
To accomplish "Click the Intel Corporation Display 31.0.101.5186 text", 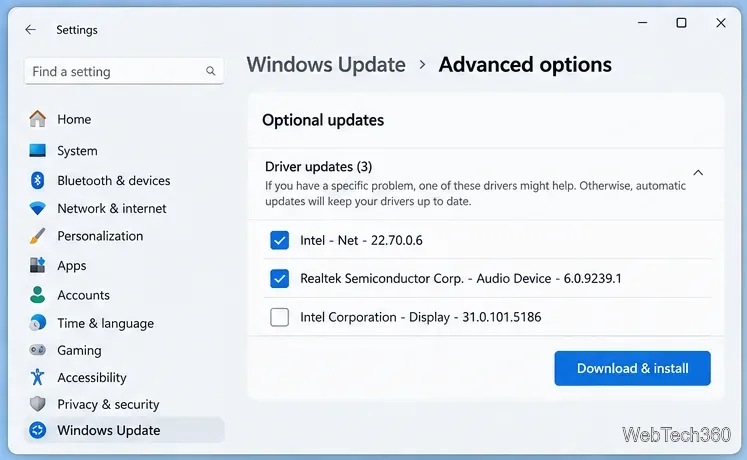I will point(421,317).
